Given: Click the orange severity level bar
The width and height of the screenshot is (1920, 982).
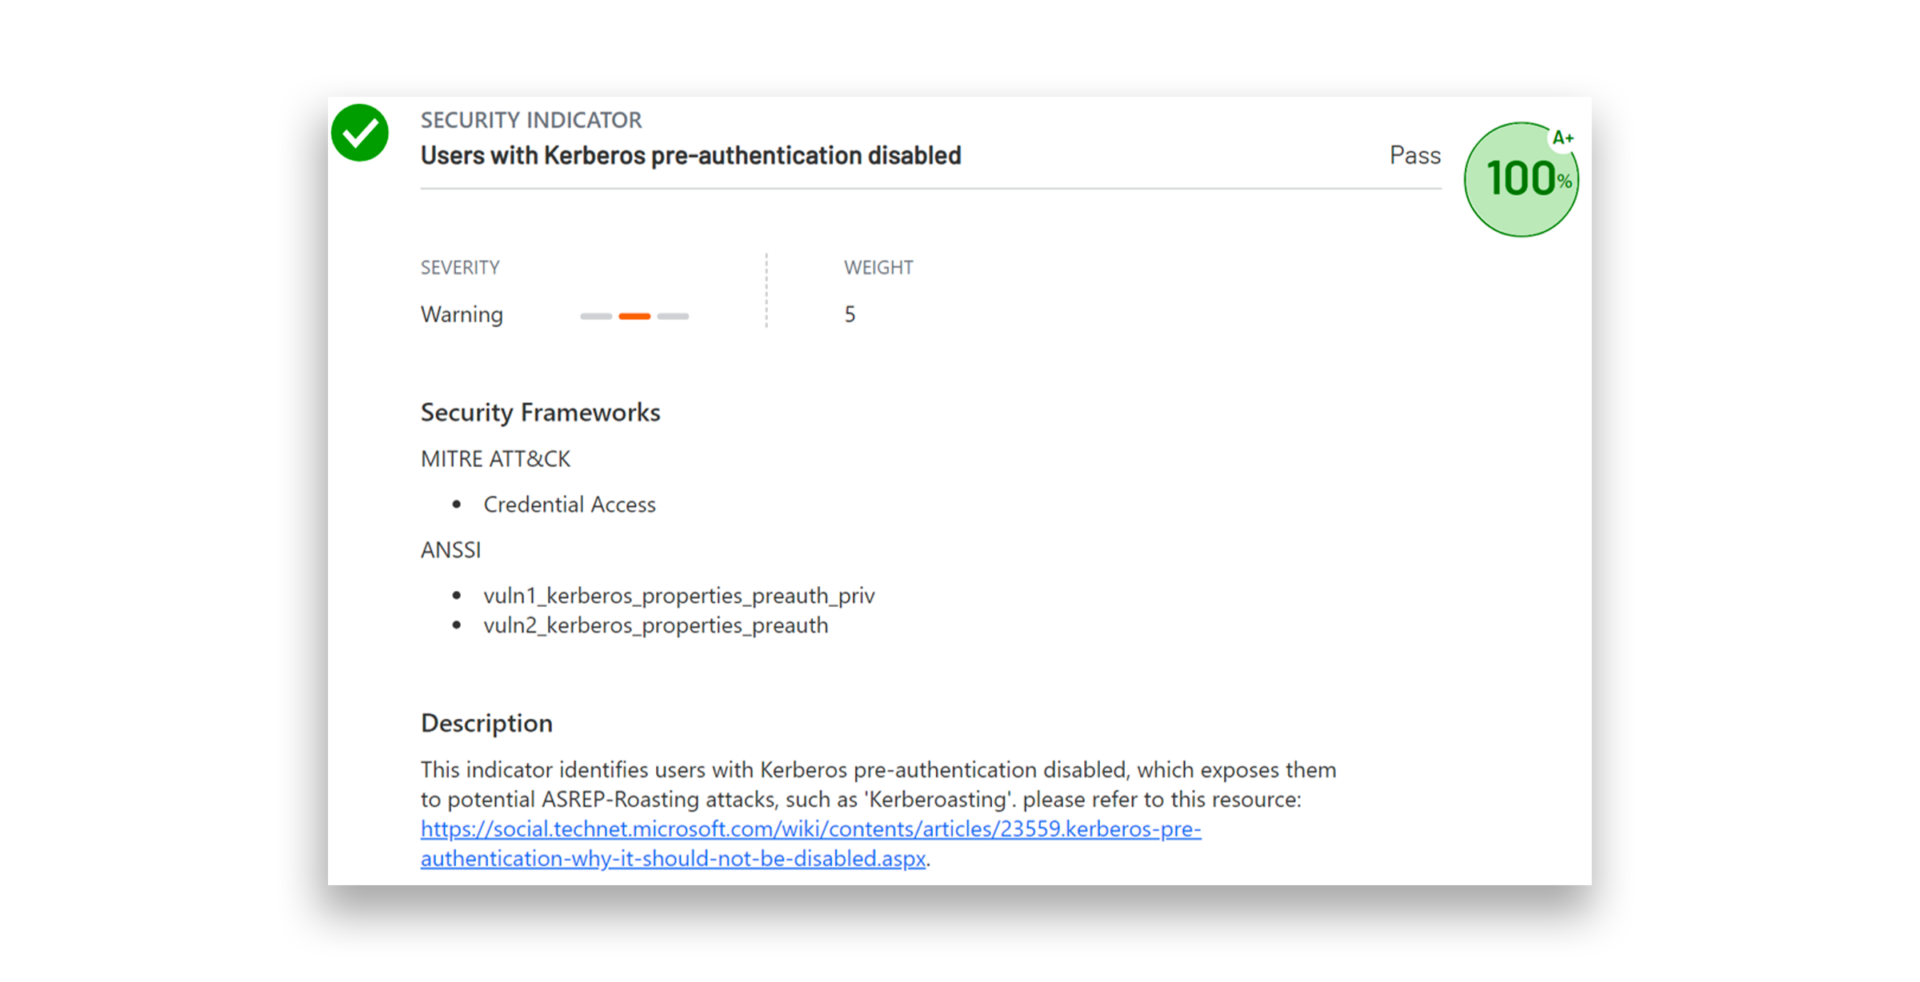Looking at the screenshot, I should pos(634,316).
